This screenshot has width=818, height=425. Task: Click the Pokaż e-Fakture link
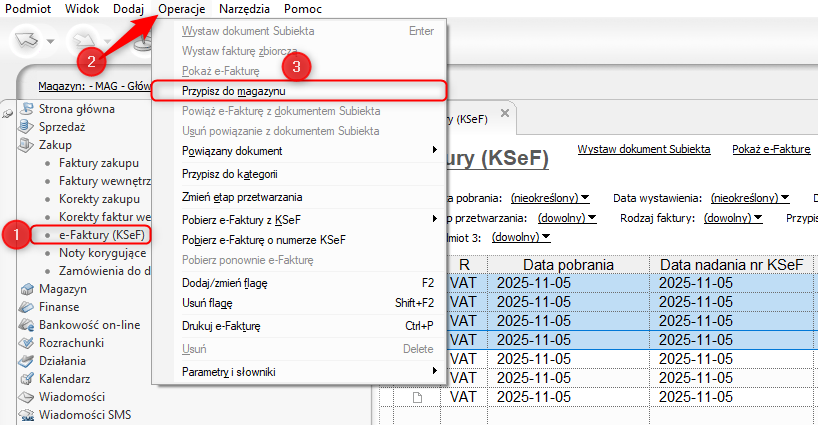click(x=770, y=149)
